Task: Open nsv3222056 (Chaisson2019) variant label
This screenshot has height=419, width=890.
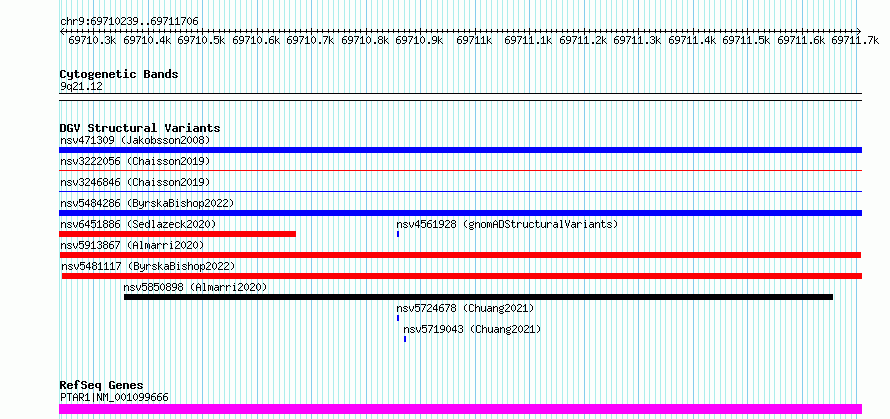Action: click(135, 161)
